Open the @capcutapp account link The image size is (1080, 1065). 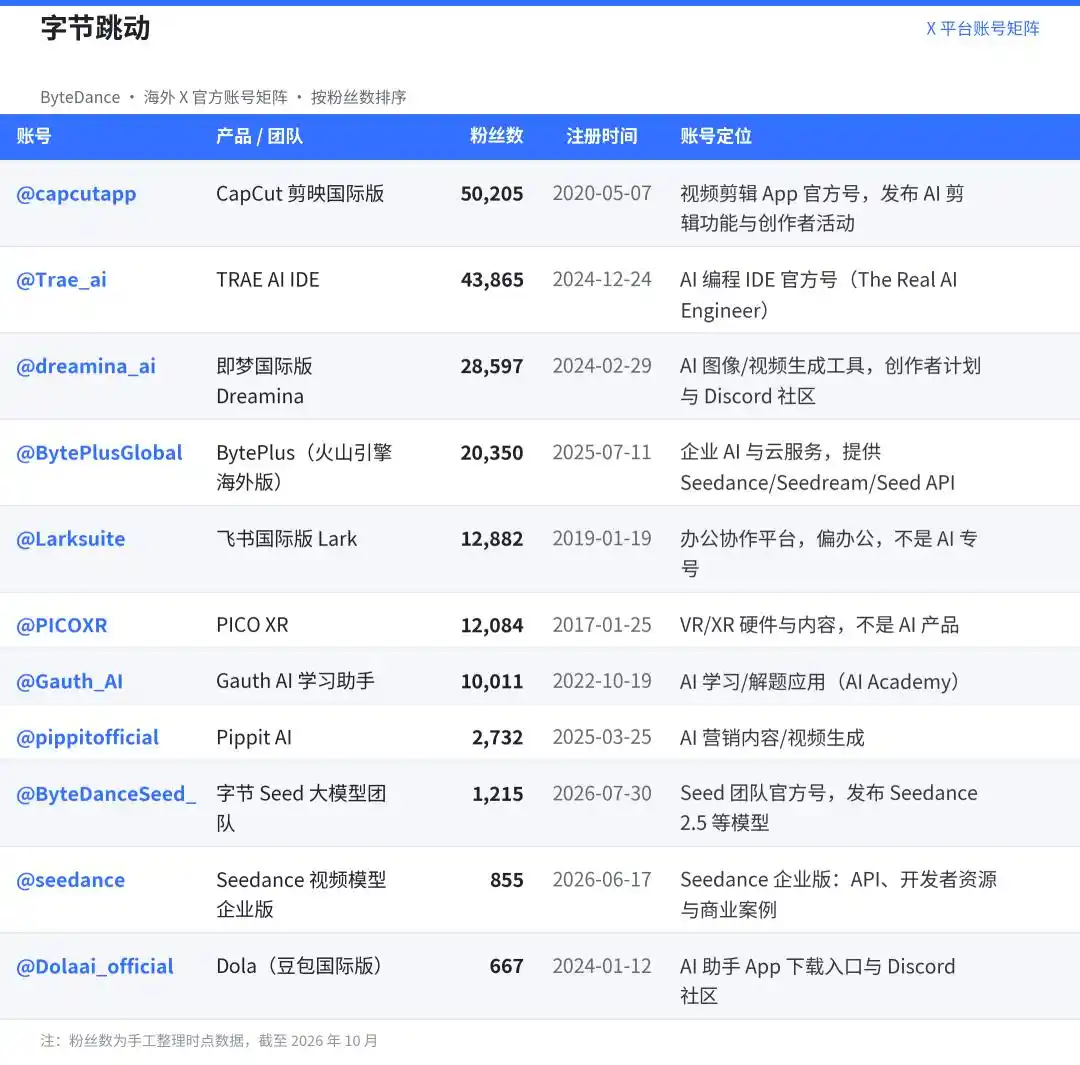[x=76, y=194]
